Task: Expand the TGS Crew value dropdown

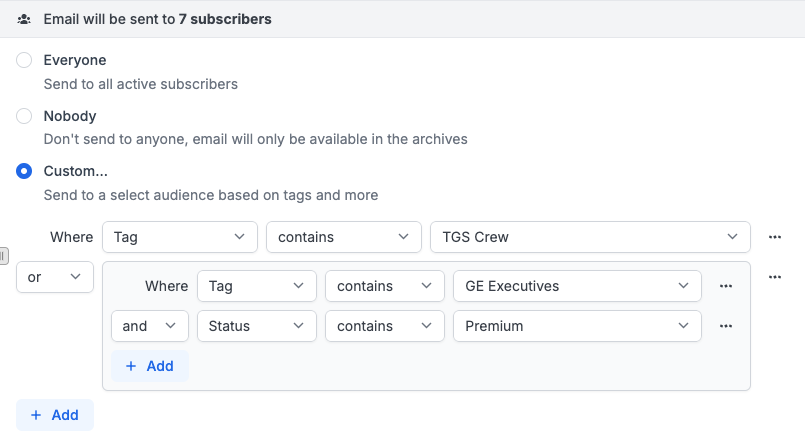Action: click(589, 237)
